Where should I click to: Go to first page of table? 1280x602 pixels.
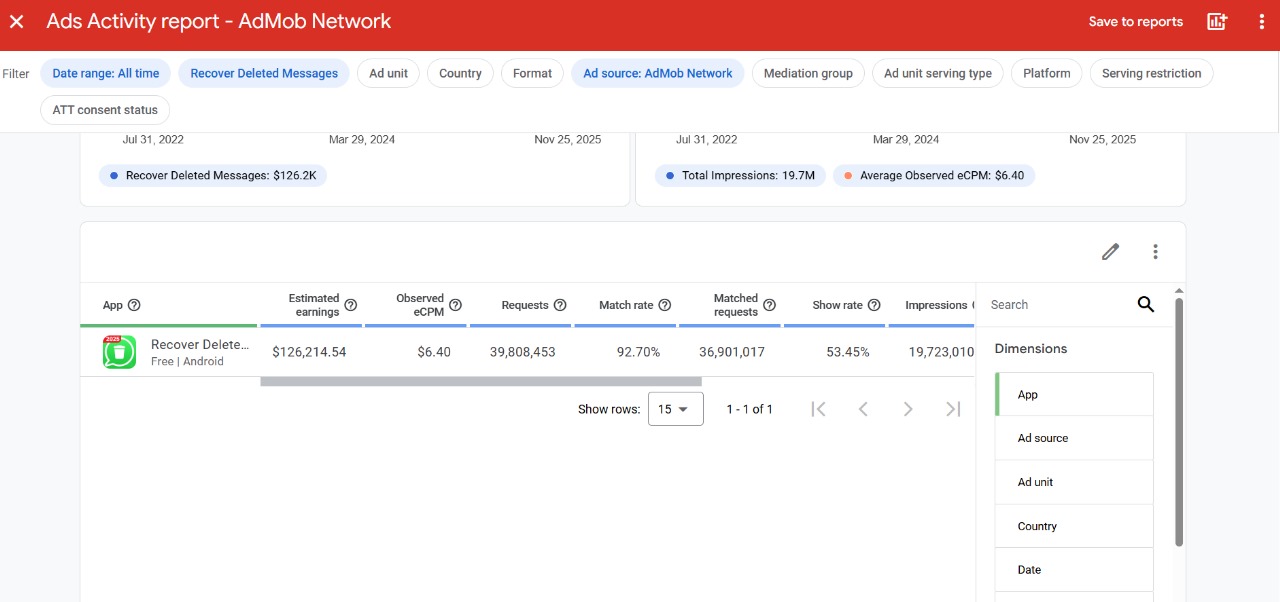818,409
